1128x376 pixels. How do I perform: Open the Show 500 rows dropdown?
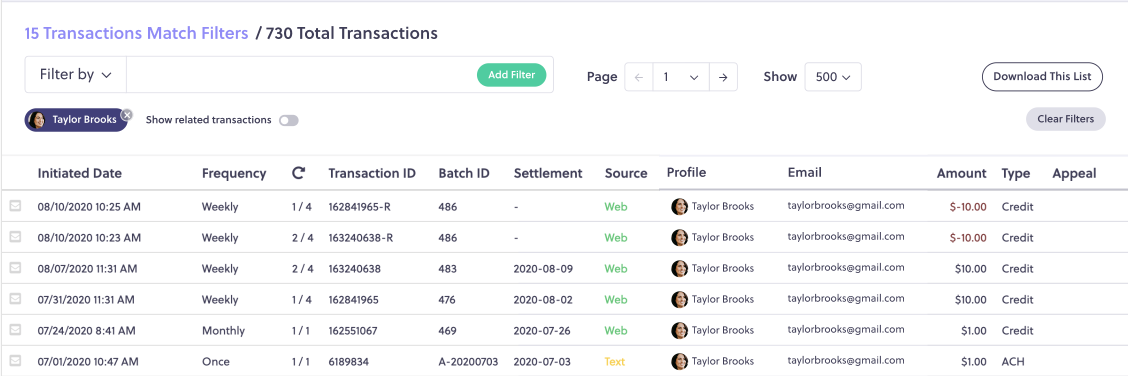pyautogui.click(x=833, y=77)
